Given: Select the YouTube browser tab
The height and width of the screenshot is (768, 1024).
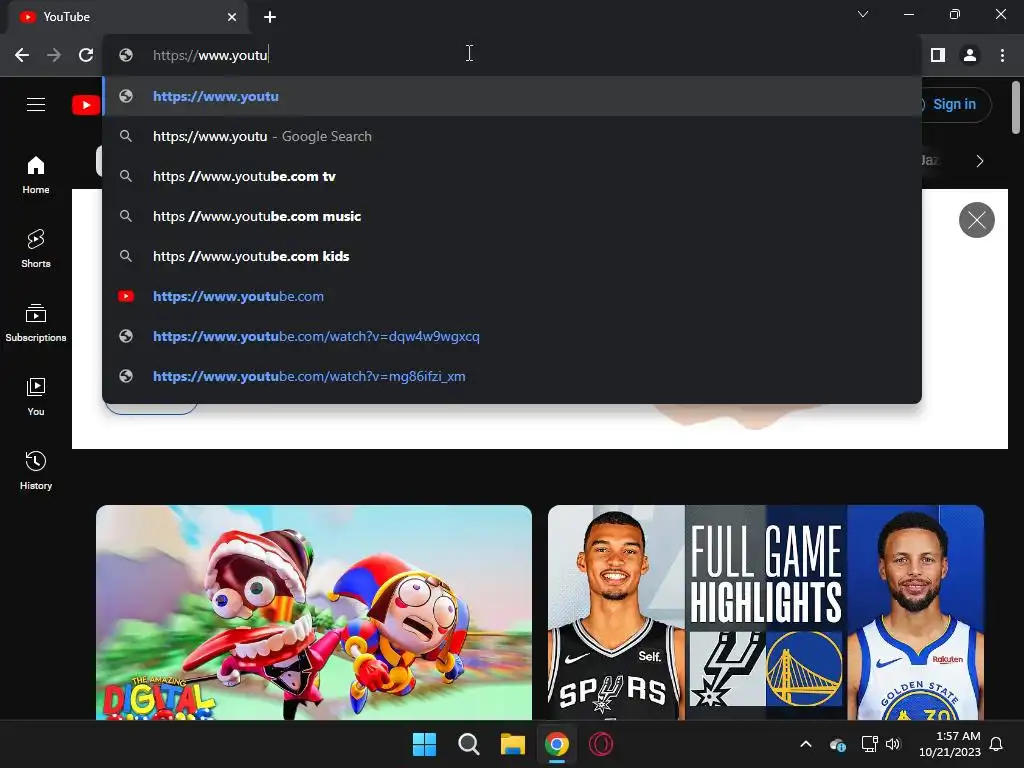Looking at the screenshot, I should pos(127,17).
